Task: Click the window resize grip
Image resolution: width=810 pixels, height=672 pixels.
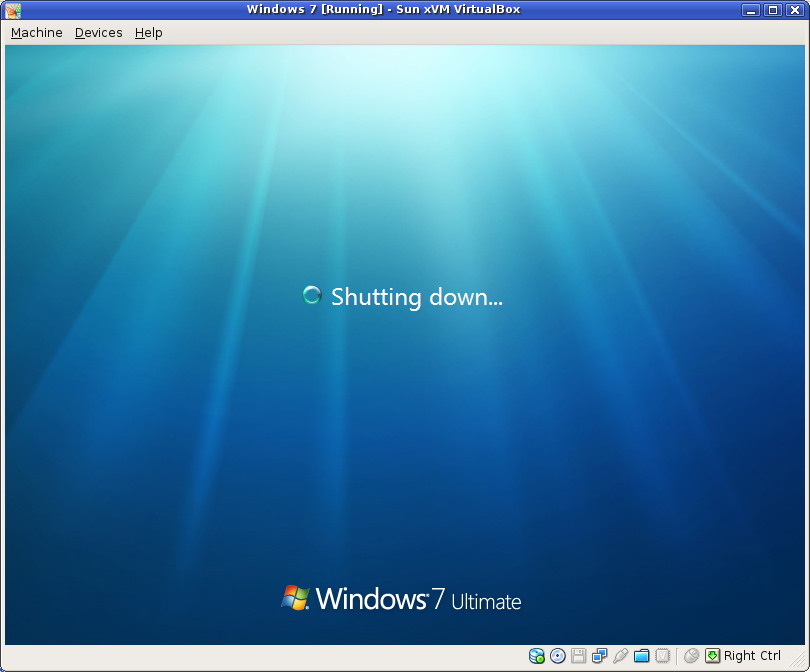Action: click(x=800, y=662)
